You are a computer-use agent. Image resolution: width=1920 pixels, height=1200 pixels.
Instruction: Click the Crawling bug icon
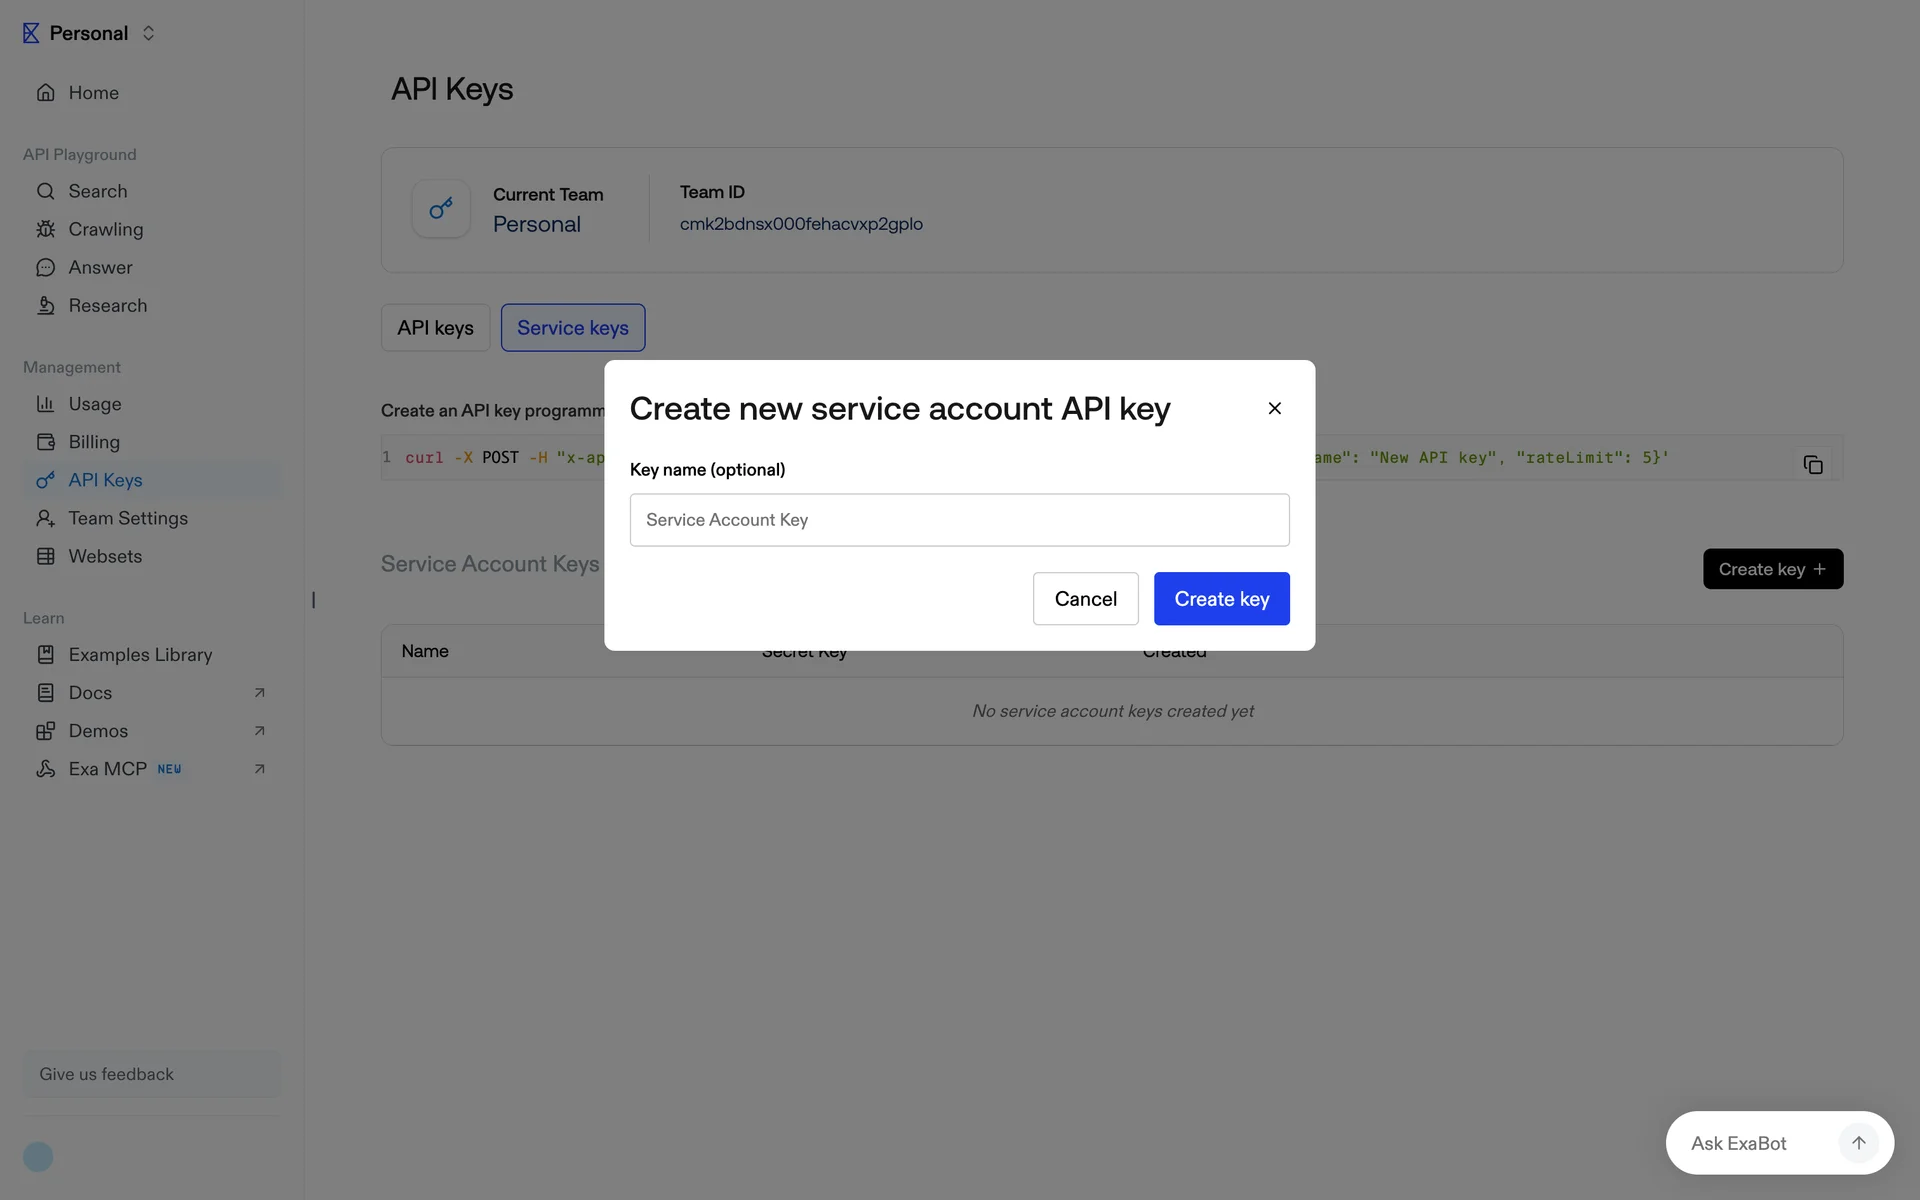pyautogui.click(x=46, y=229)
